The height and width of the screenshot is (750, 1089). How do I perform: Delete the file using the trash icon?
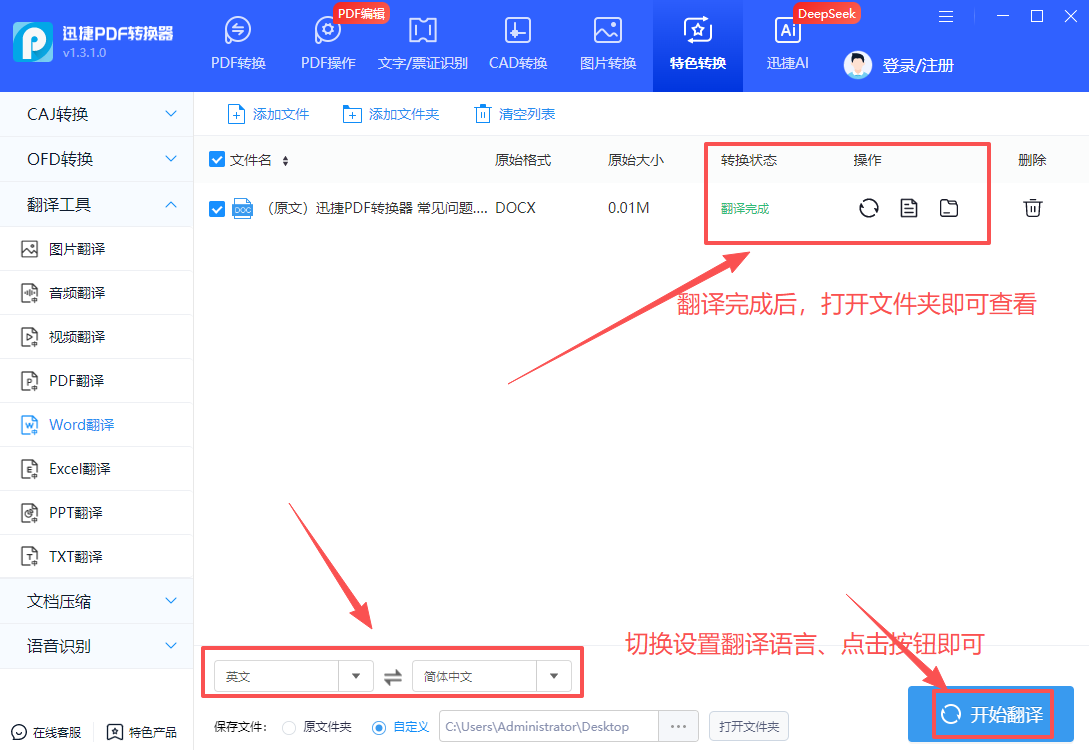pos(1032,207)
